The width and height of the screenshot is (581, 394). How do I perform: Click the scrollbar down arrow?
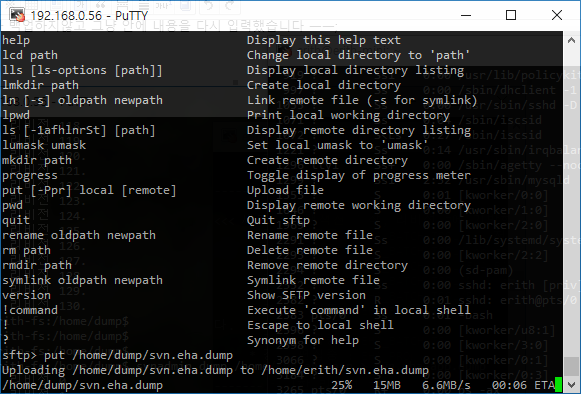pos(571,384)
